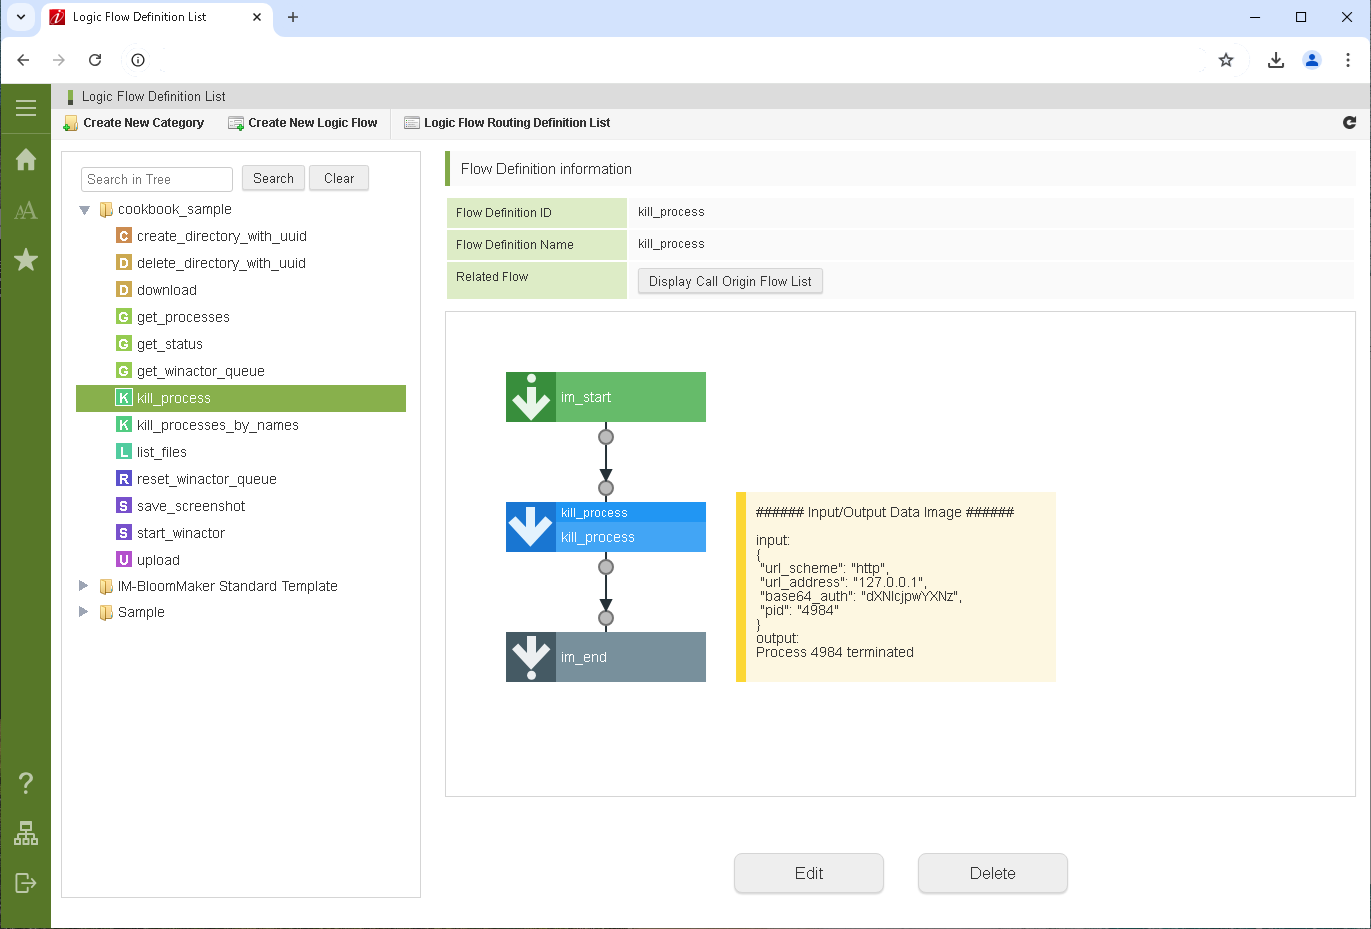1371x929 pixels.
Task: Click G icon beside get_winactor_queue
Action: coord(124,371)
